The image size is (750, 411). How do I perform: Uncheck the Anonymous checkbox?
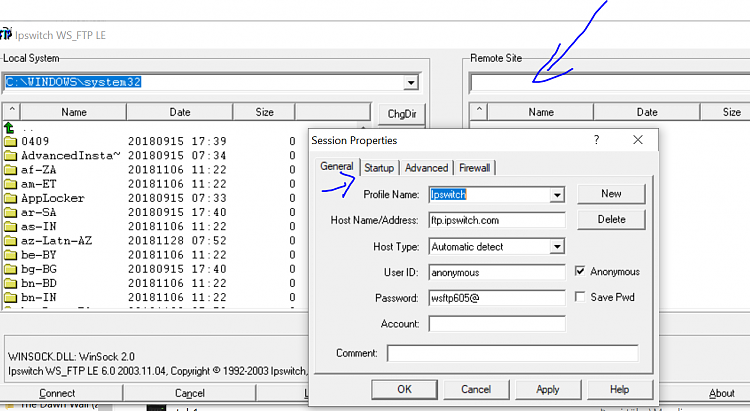(x=580, y=271)
